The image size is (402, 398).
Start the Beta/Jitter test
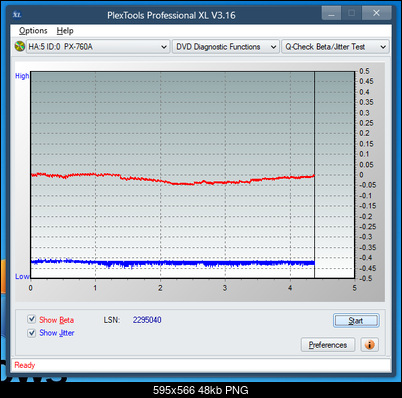point(356,321)
